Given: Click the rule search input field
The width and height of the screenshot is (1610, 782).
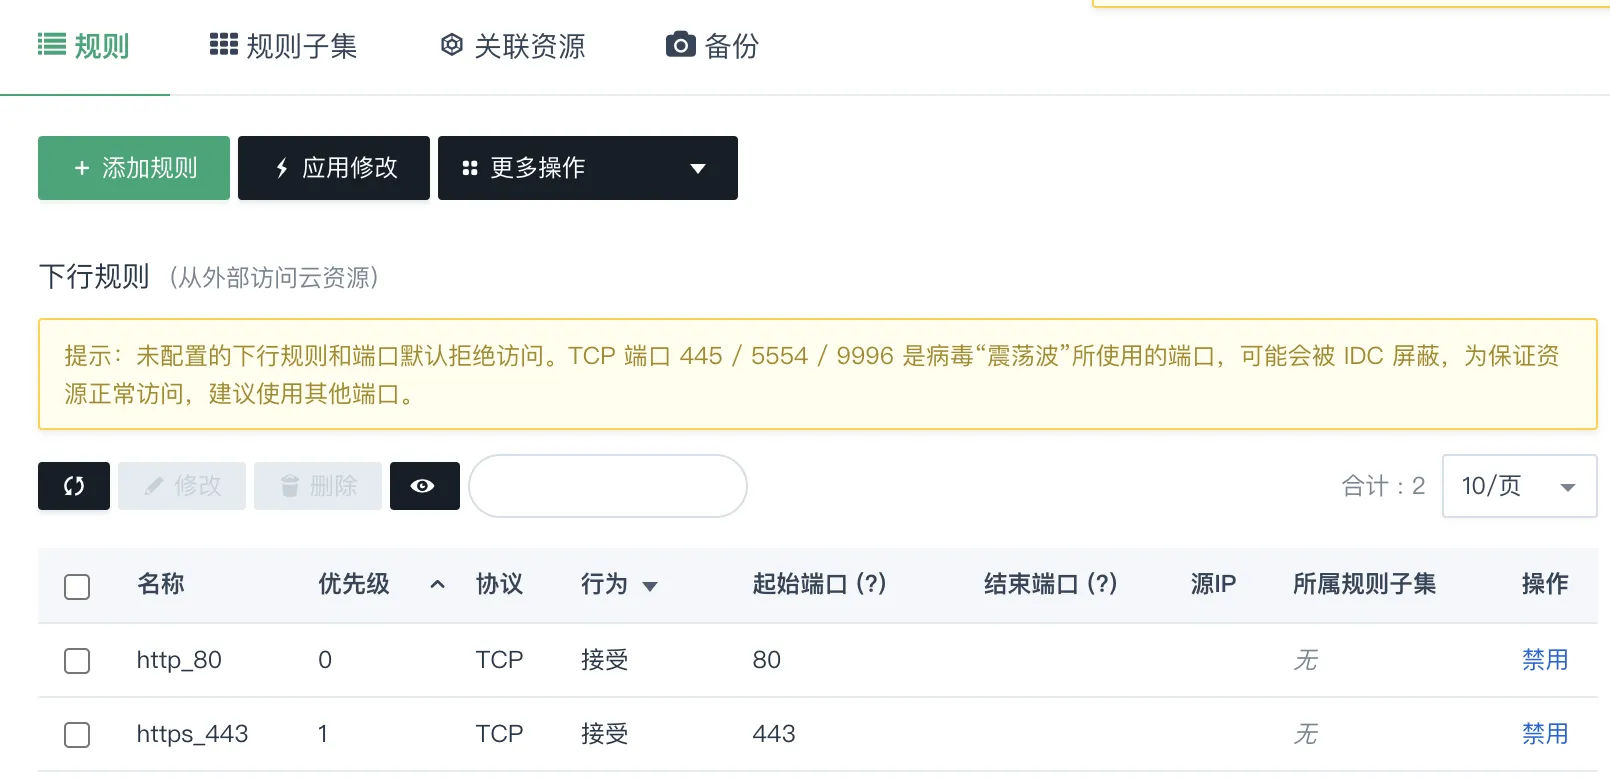Looking at the screenshot, I should (x=608, y=486).
